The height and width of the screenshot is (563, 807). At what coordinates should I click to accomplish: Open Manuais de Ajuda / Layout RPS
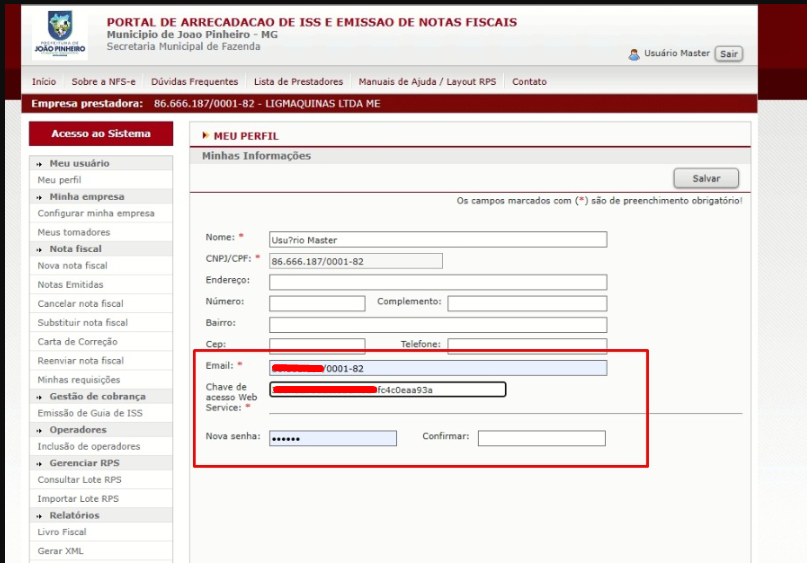427,82
